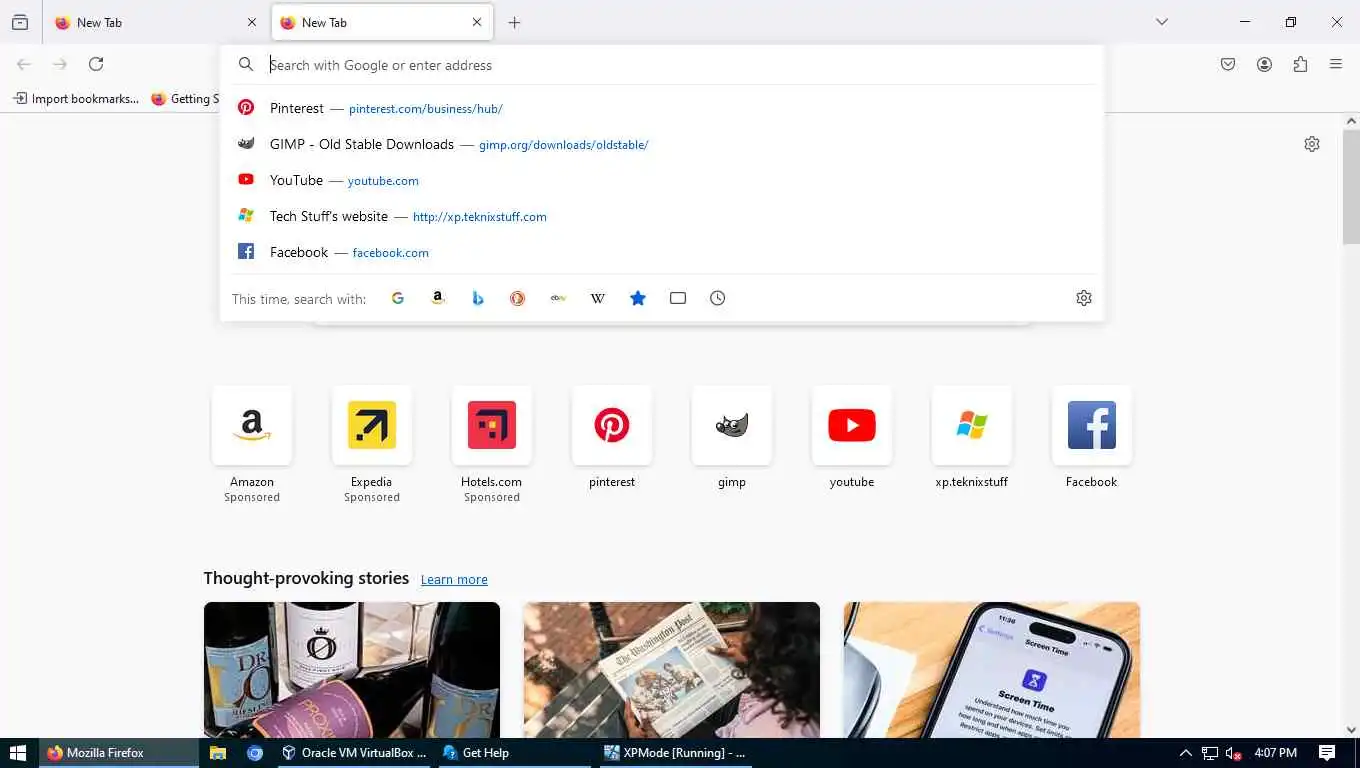Personalize new tab with the gear icon
The width and height of the screenshot is (1360, 768).
[1312, 144]
